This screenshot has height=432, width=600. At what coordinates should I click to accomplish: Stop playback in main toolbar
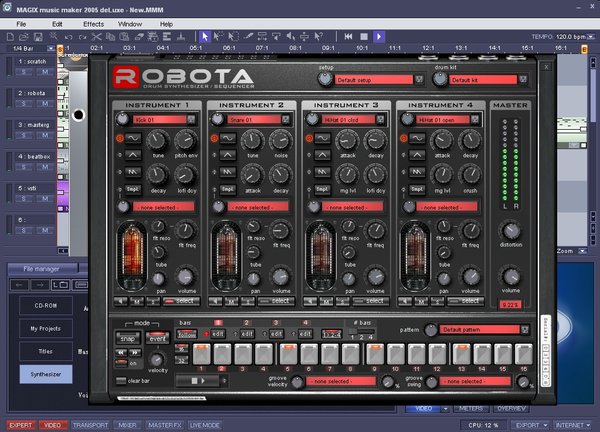tap(364, 37)
